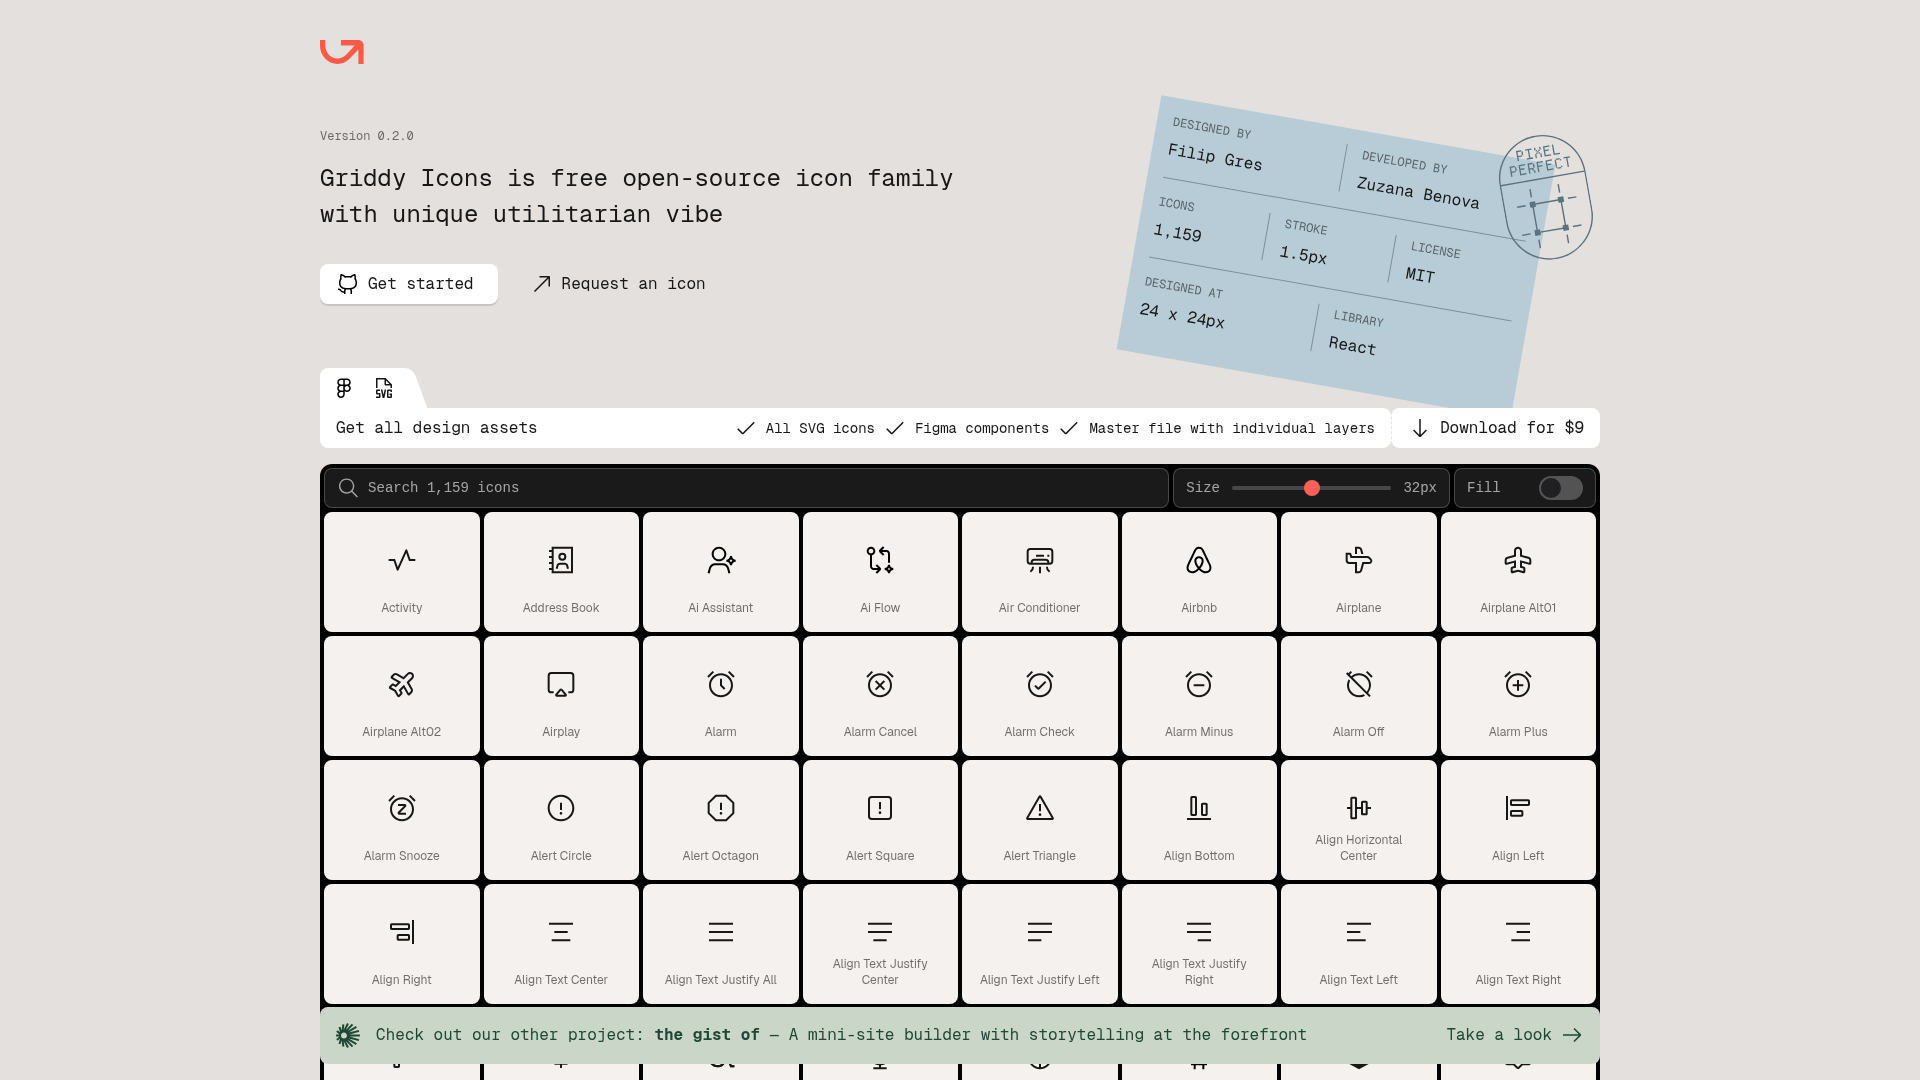Switch to the Figma assets tab
This screenshot has width=1920, height=1080.
[344, 388]
